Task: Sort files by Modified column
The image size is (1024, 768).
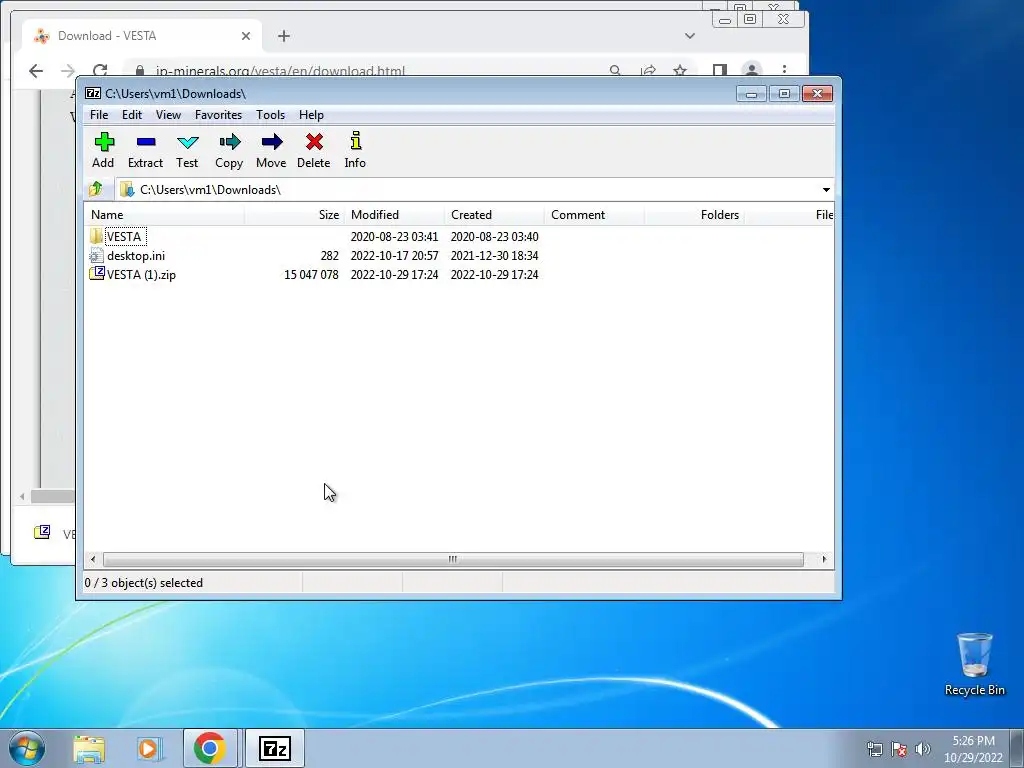Action: click(394, 215)
